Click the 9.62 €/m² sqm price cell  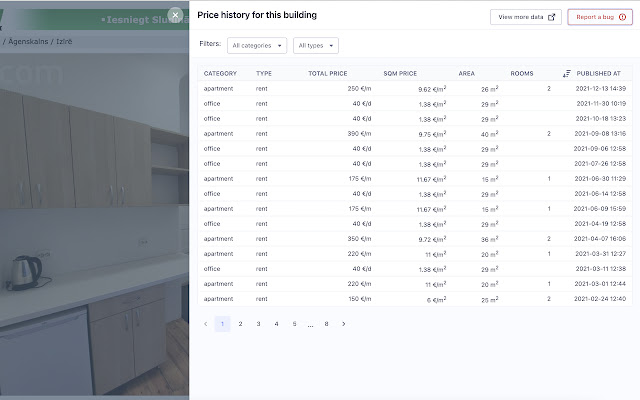(x=432, y=89)
